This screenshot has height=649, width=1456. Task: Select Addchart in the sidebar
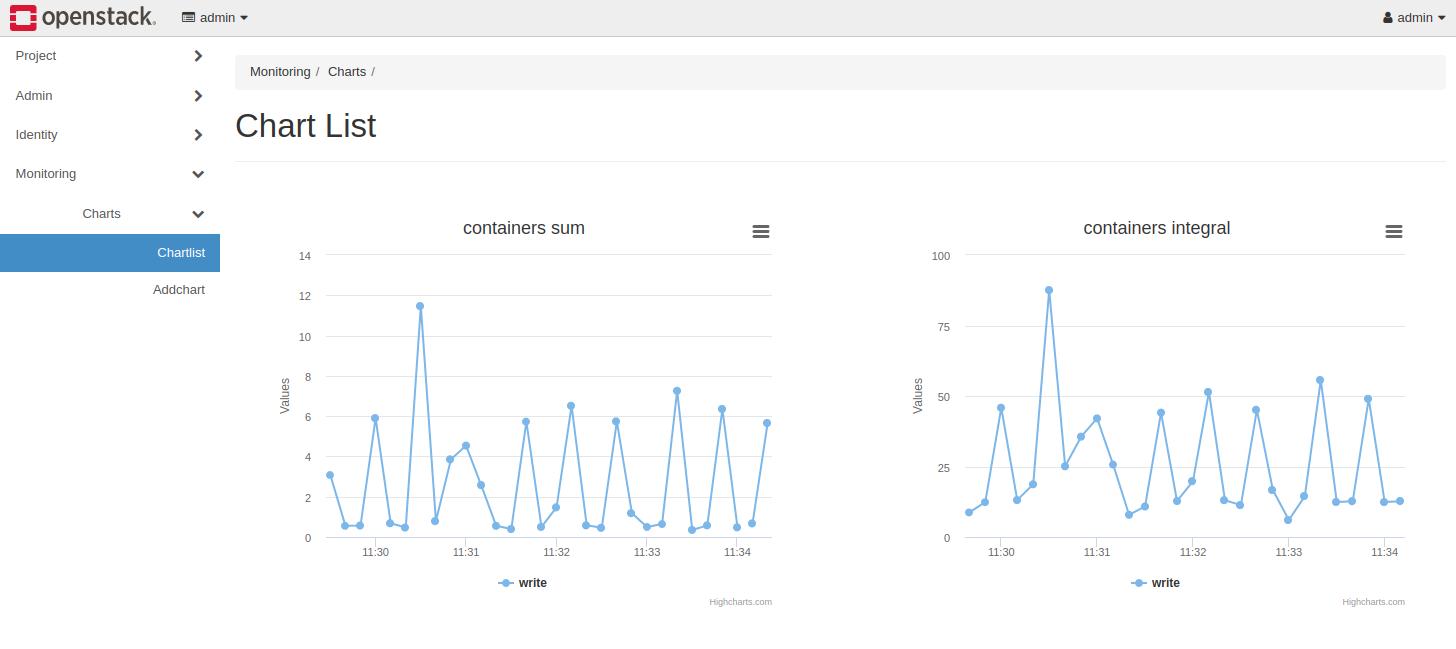pyautogui.click(x=179, y=290)
